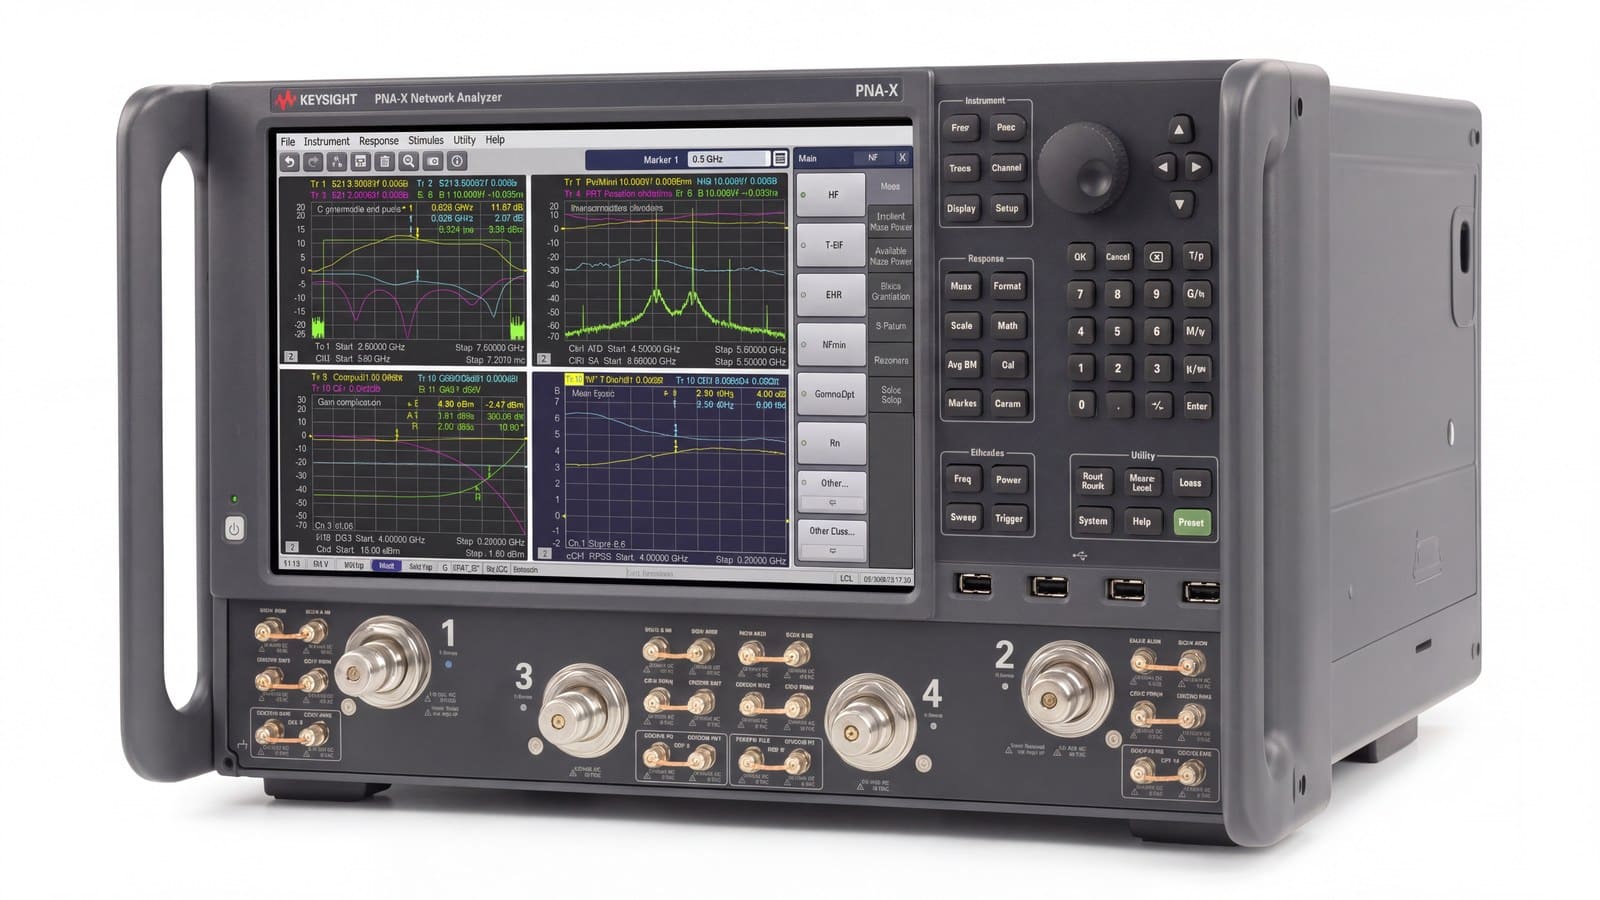Tap the Format hardkey
The image size is (1600, 900).
pos(1007,286)
